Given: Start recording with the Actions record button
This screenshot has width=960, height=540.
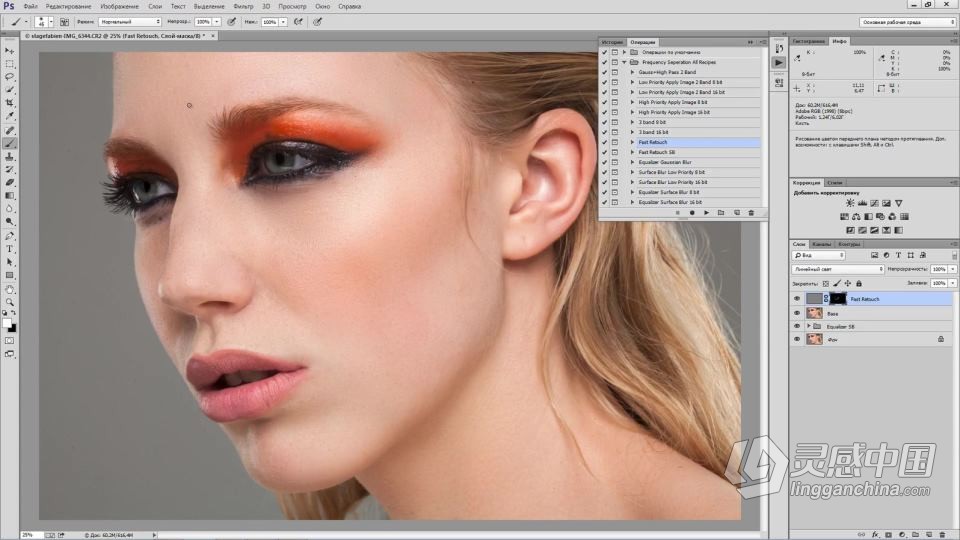Looking at the screenshot, I should tap(691, 213).
